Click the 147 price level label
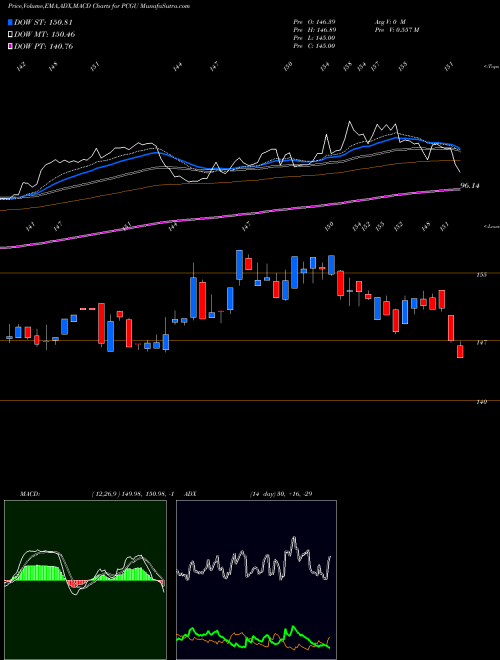Image resolution: width=500 pixels, height=660 pixels. pyautogui.click(x=481, y=343)
